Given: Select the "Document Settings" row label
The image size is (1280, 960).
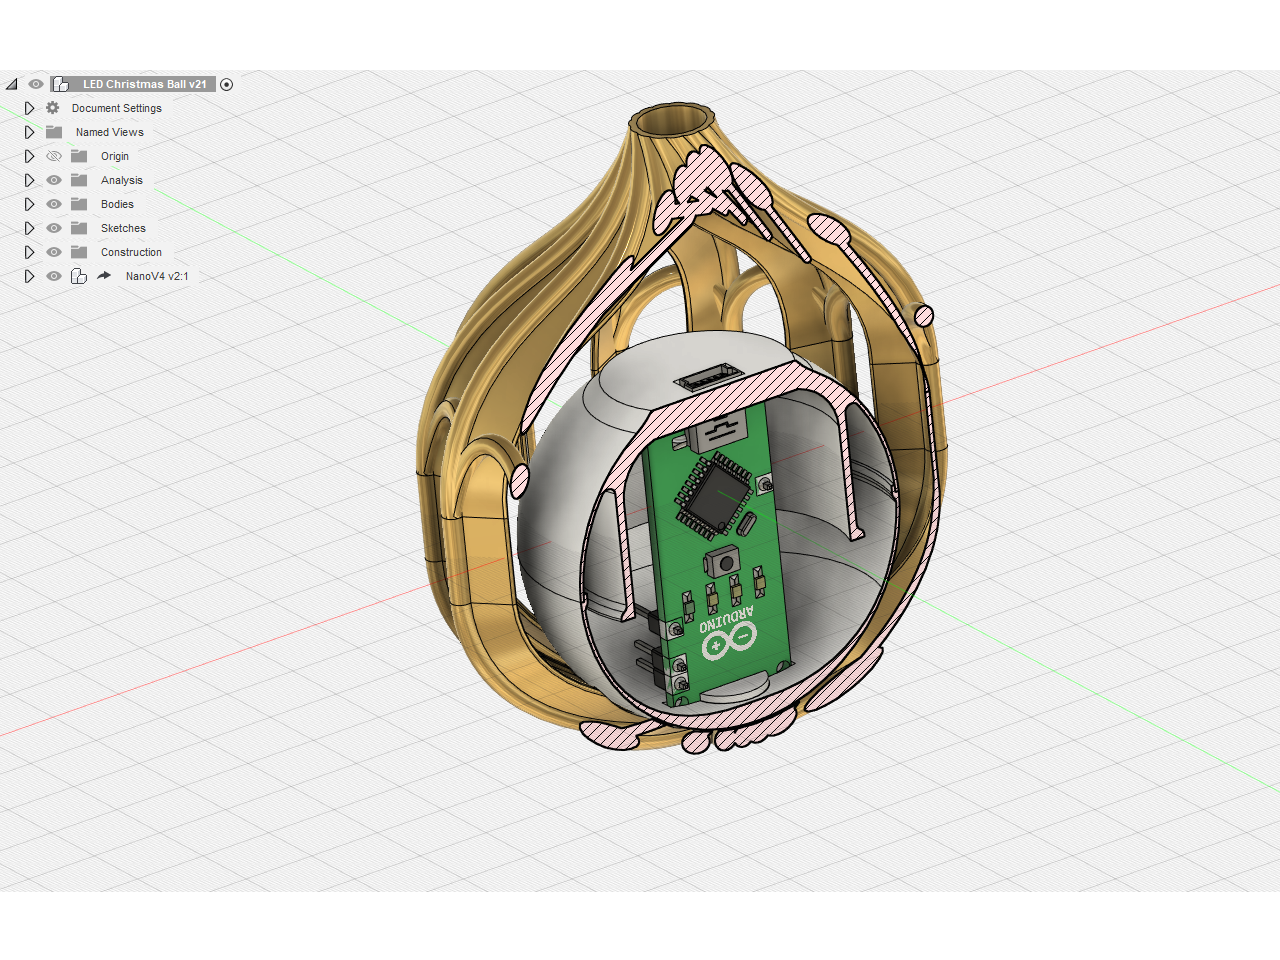Looking at the screenshot, I should [x=116, y=108].
